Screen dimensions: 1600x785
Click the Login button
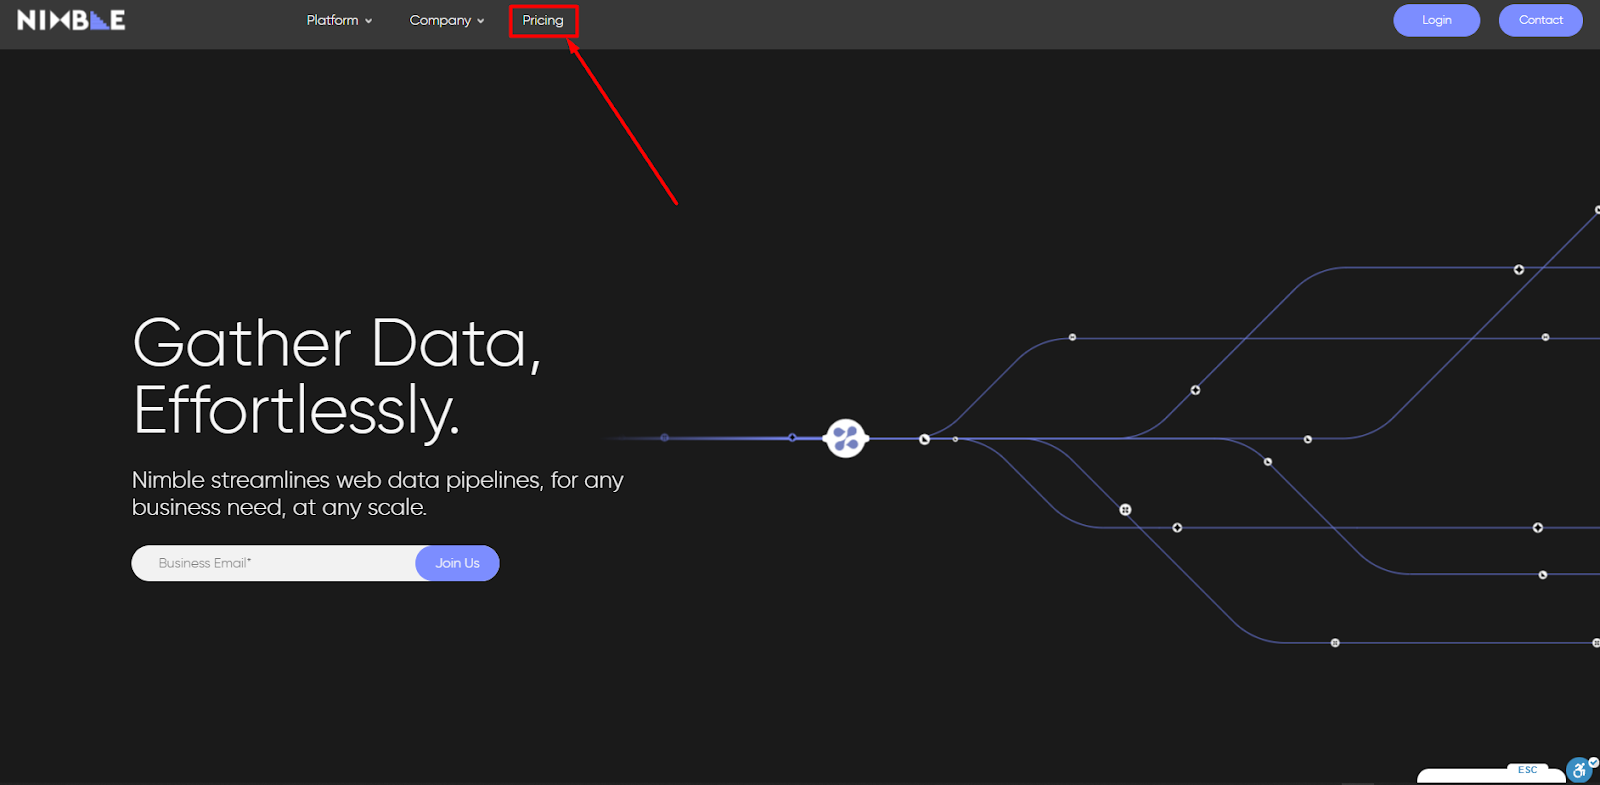click(x=1436, y=20)
